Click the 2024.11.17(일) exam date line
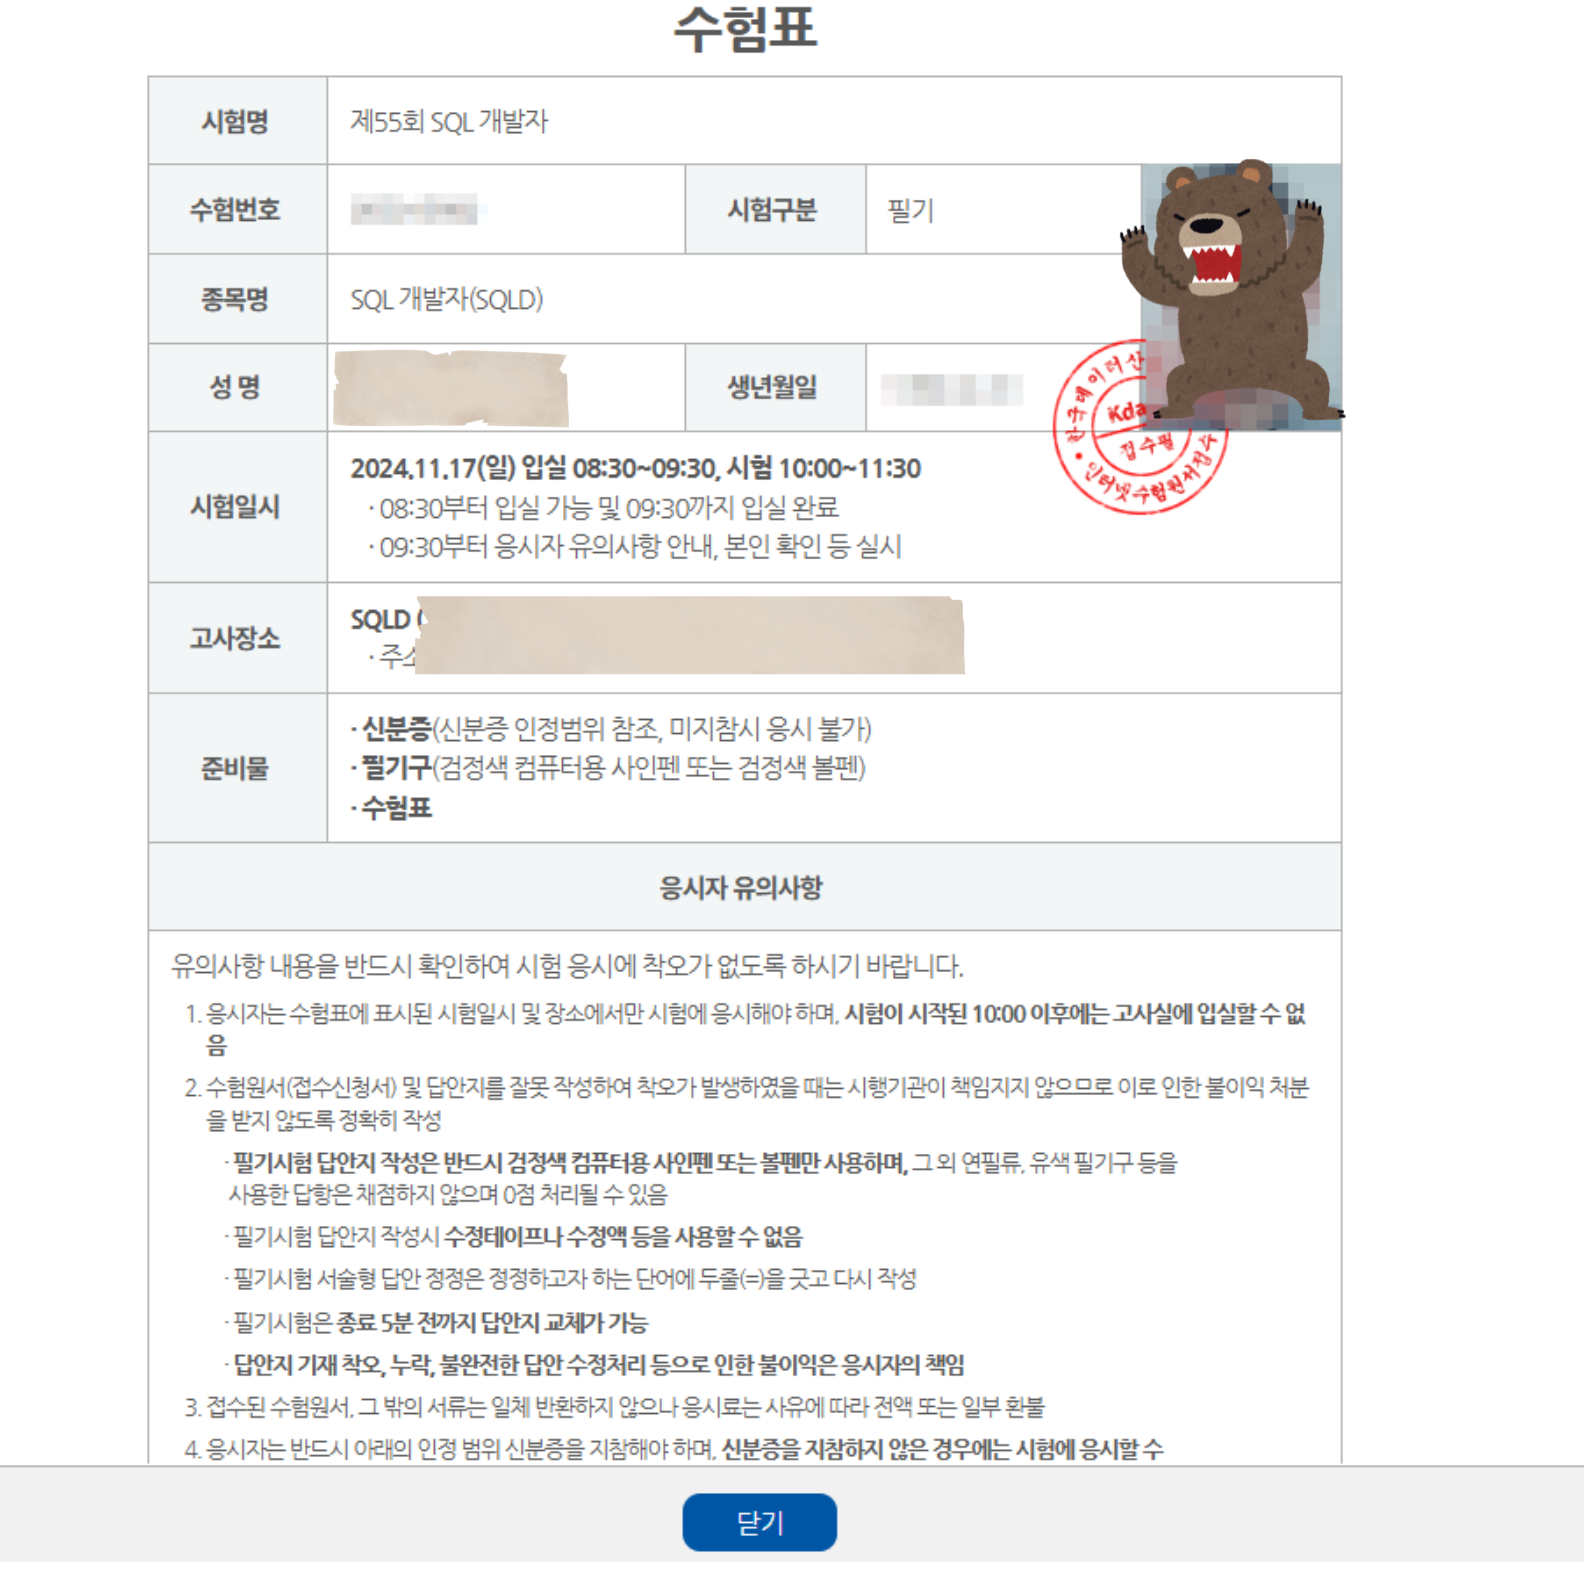Image resolution: width=1584 pixels, height=1572 pixels. (636, 468)
